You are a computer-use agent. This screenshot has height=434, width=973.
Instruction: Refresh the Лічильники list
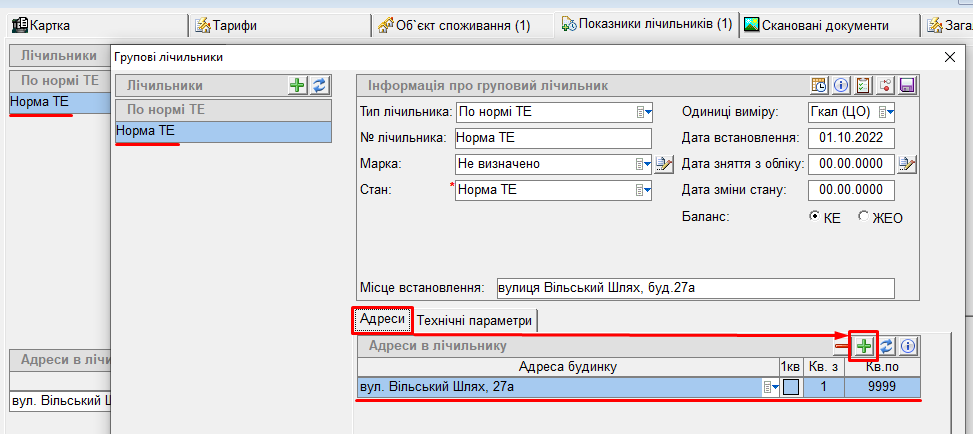[x=319, y=86]
